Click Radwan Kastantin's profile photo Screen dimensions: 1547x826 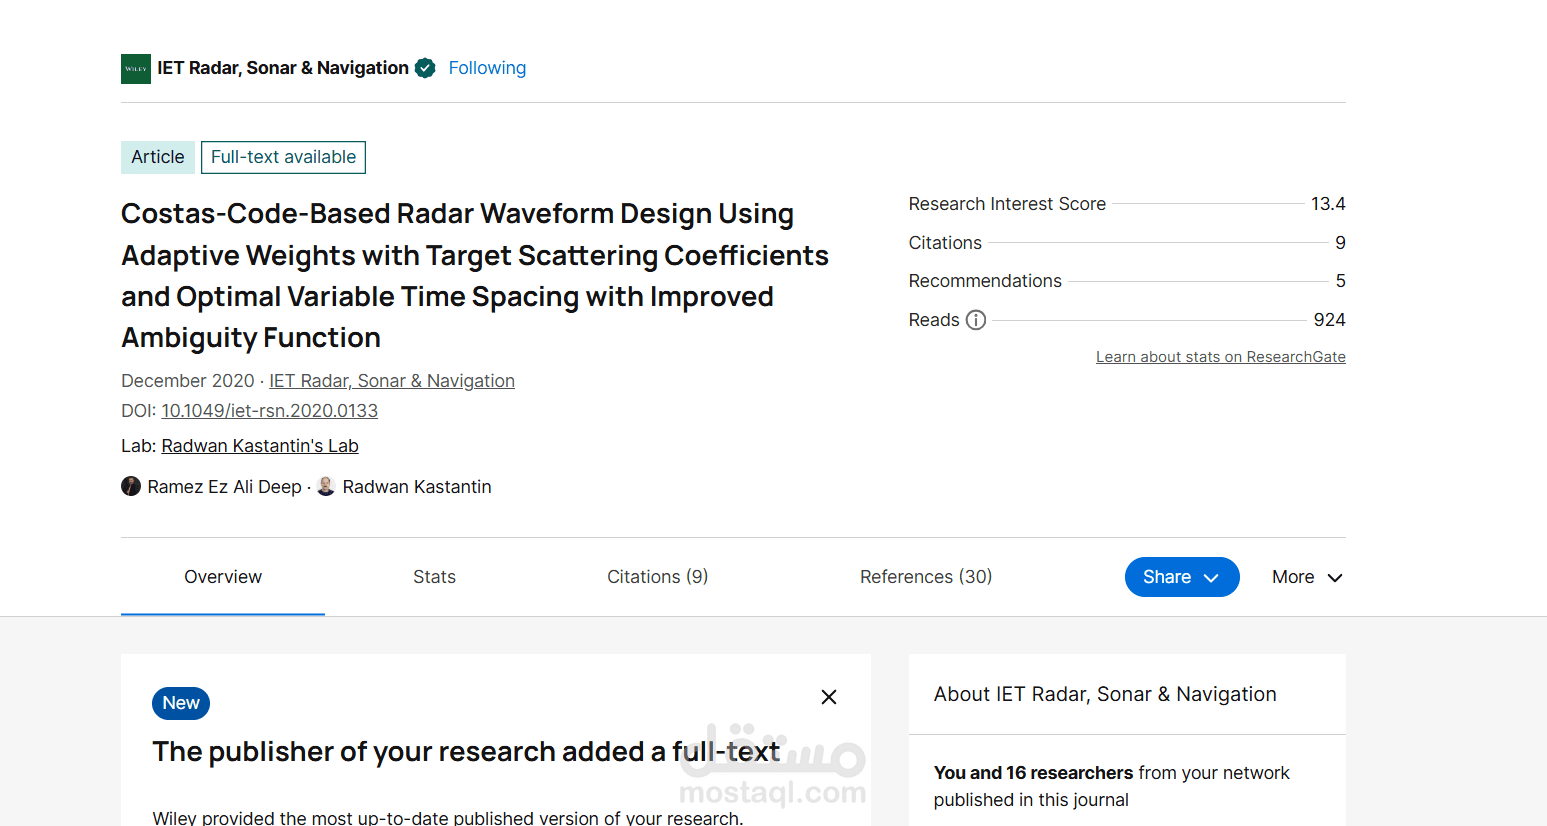click(x=326, y=487)
